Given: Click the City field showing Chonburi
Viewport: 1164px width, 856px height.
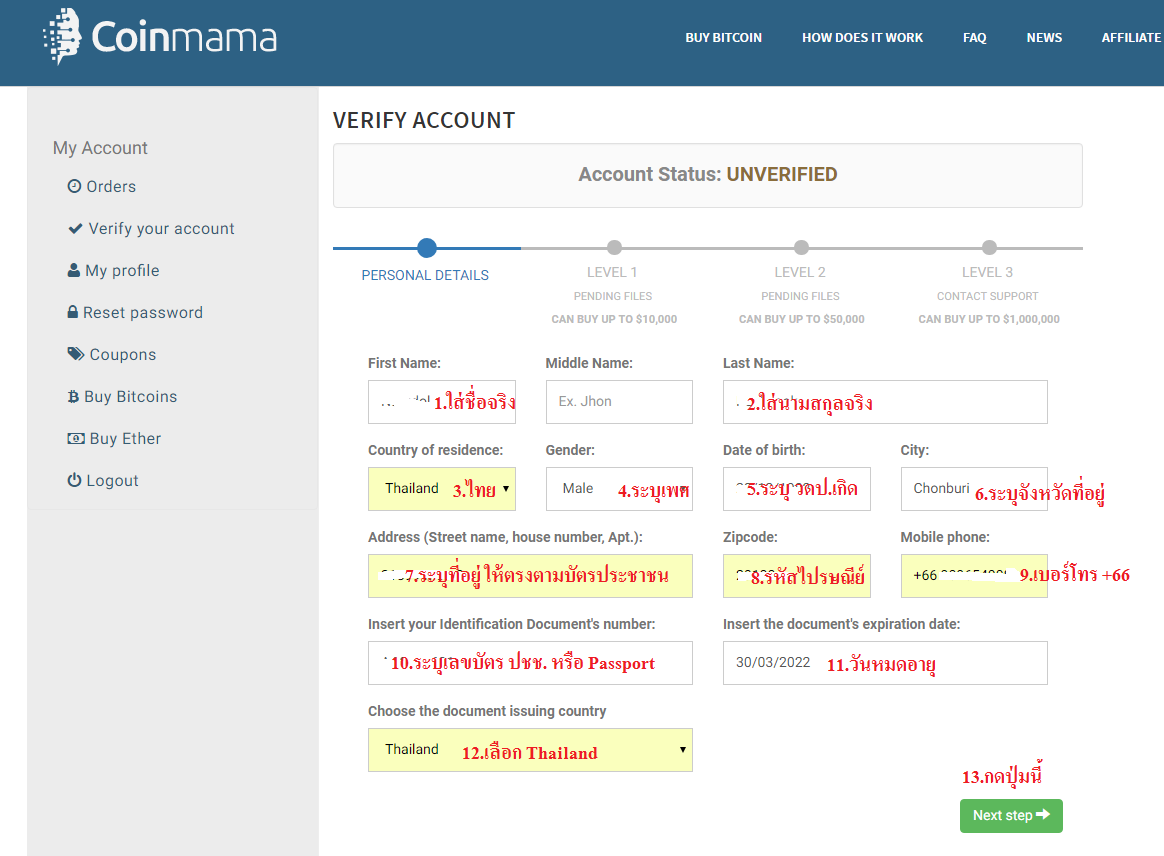Looking at the screenshot, I should [974, 489].
